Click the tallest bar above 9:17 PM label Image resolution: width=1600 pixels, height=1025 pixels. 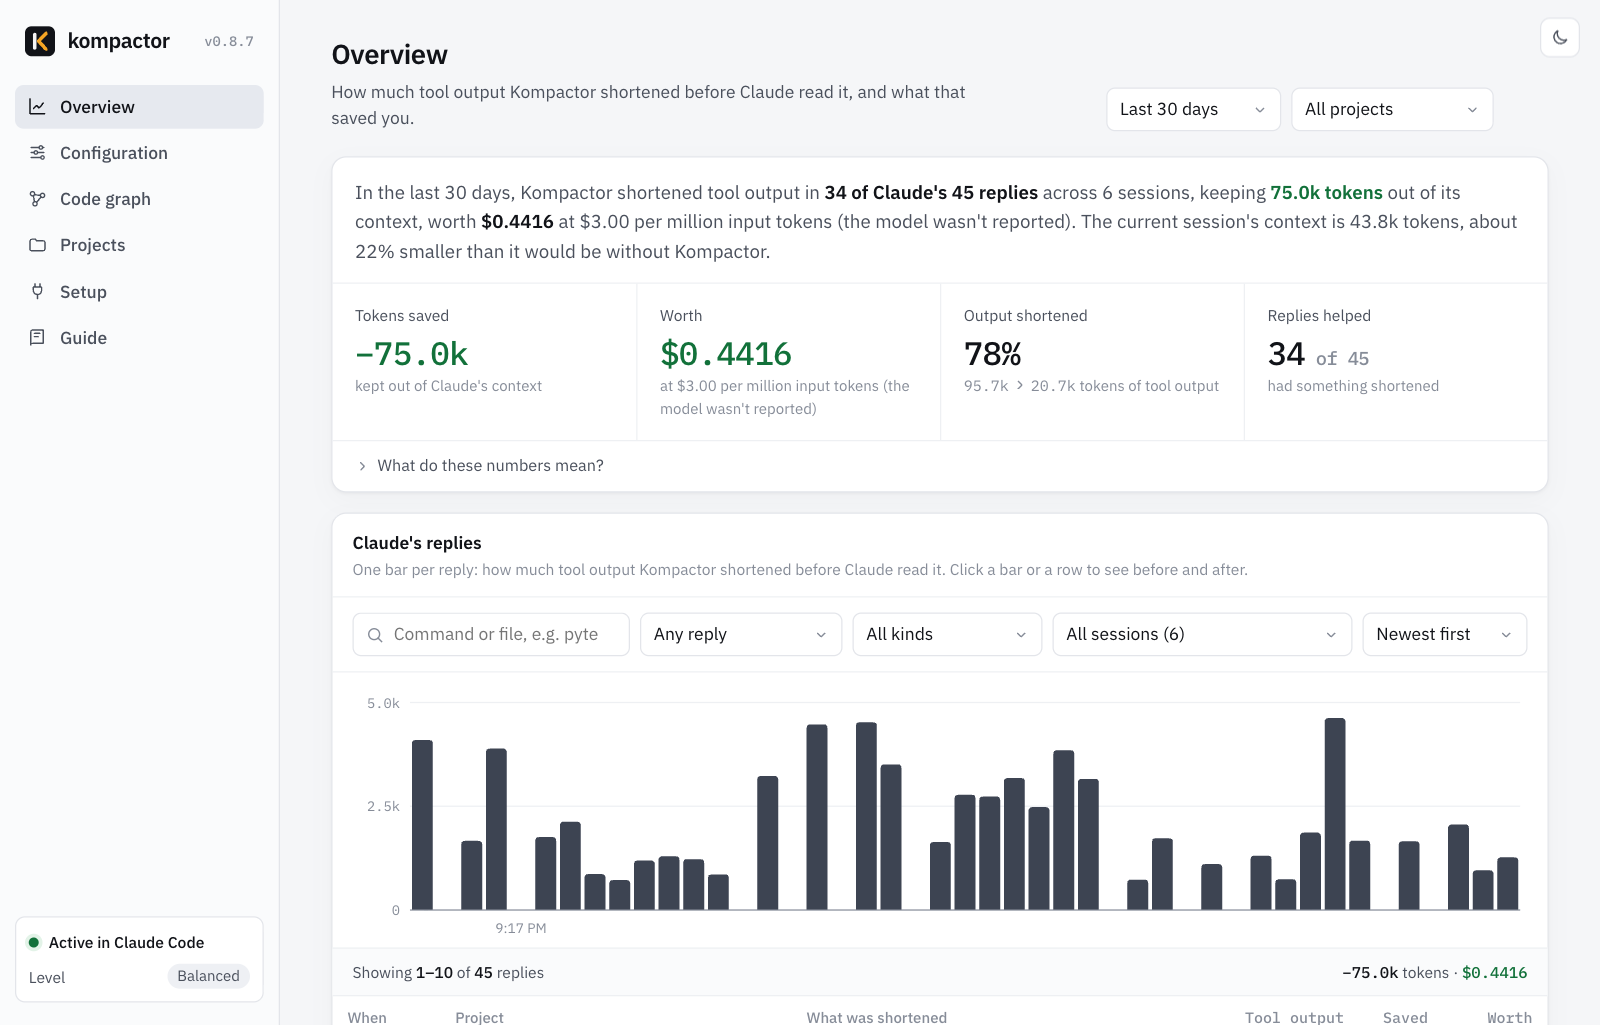click(496, 829)
